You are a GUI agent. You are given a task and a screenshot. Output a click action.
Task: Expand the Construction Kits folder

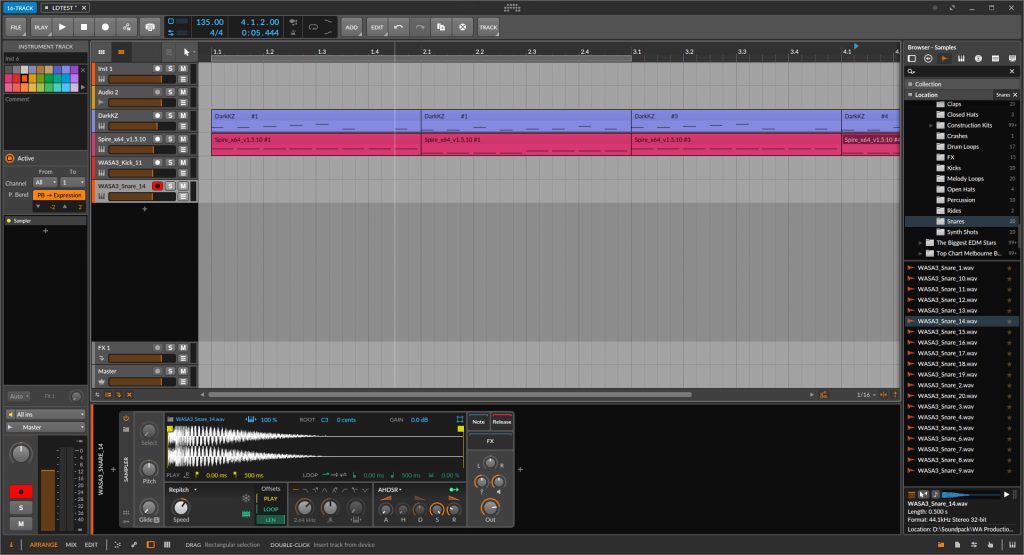click(931, 125)
